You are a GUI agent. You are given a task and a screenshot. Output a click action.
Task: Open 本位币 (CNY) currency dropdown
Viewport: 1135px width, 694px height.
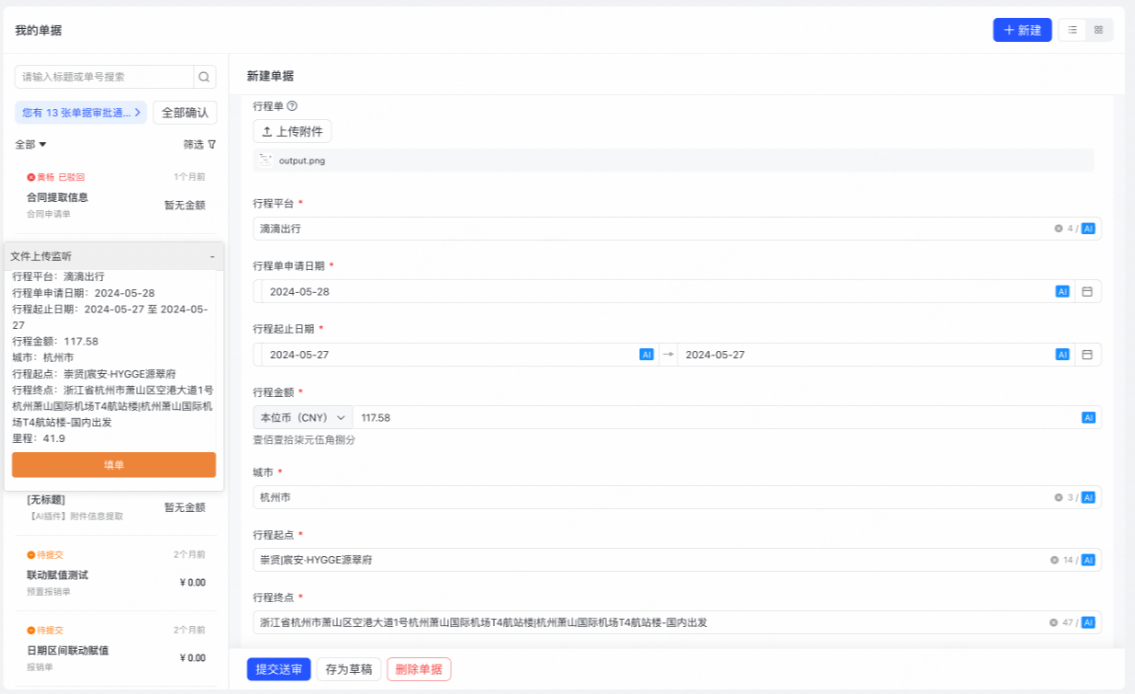point(303,417)
